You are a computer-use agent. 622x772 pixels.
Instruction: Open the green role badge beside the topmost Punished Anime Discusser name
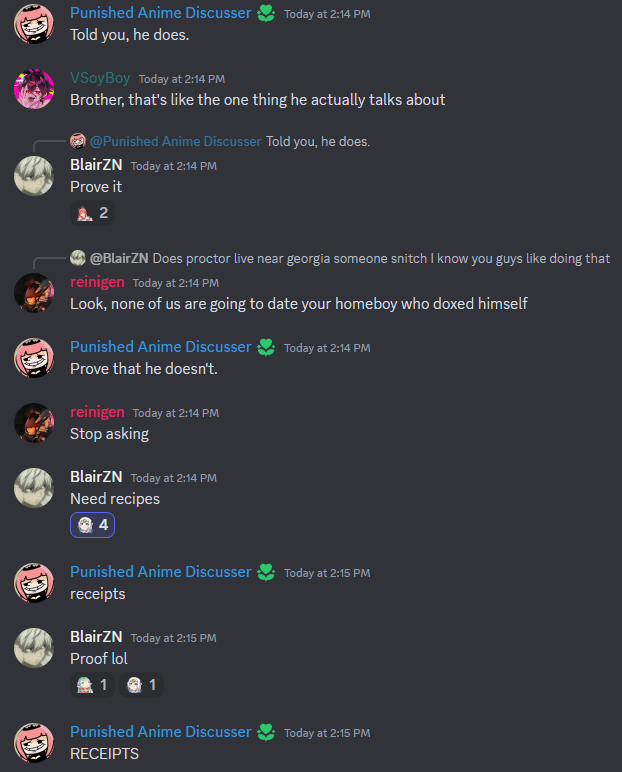click(266, 13)
